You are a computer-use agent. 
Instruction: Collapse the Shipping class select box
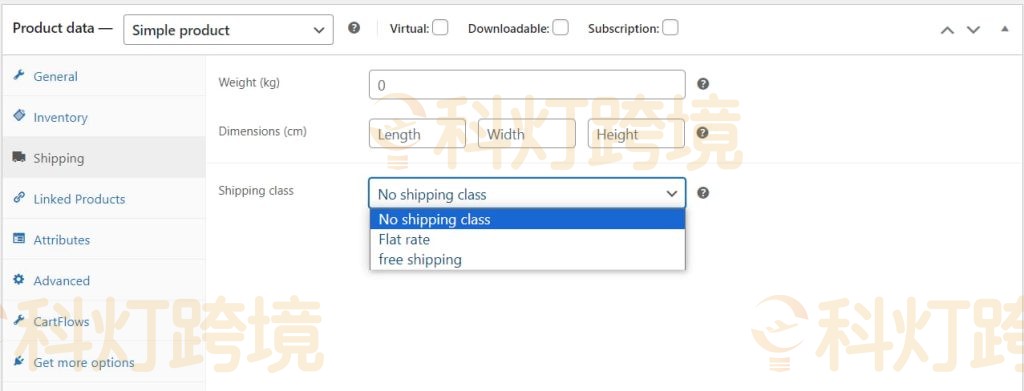[527, 194]
